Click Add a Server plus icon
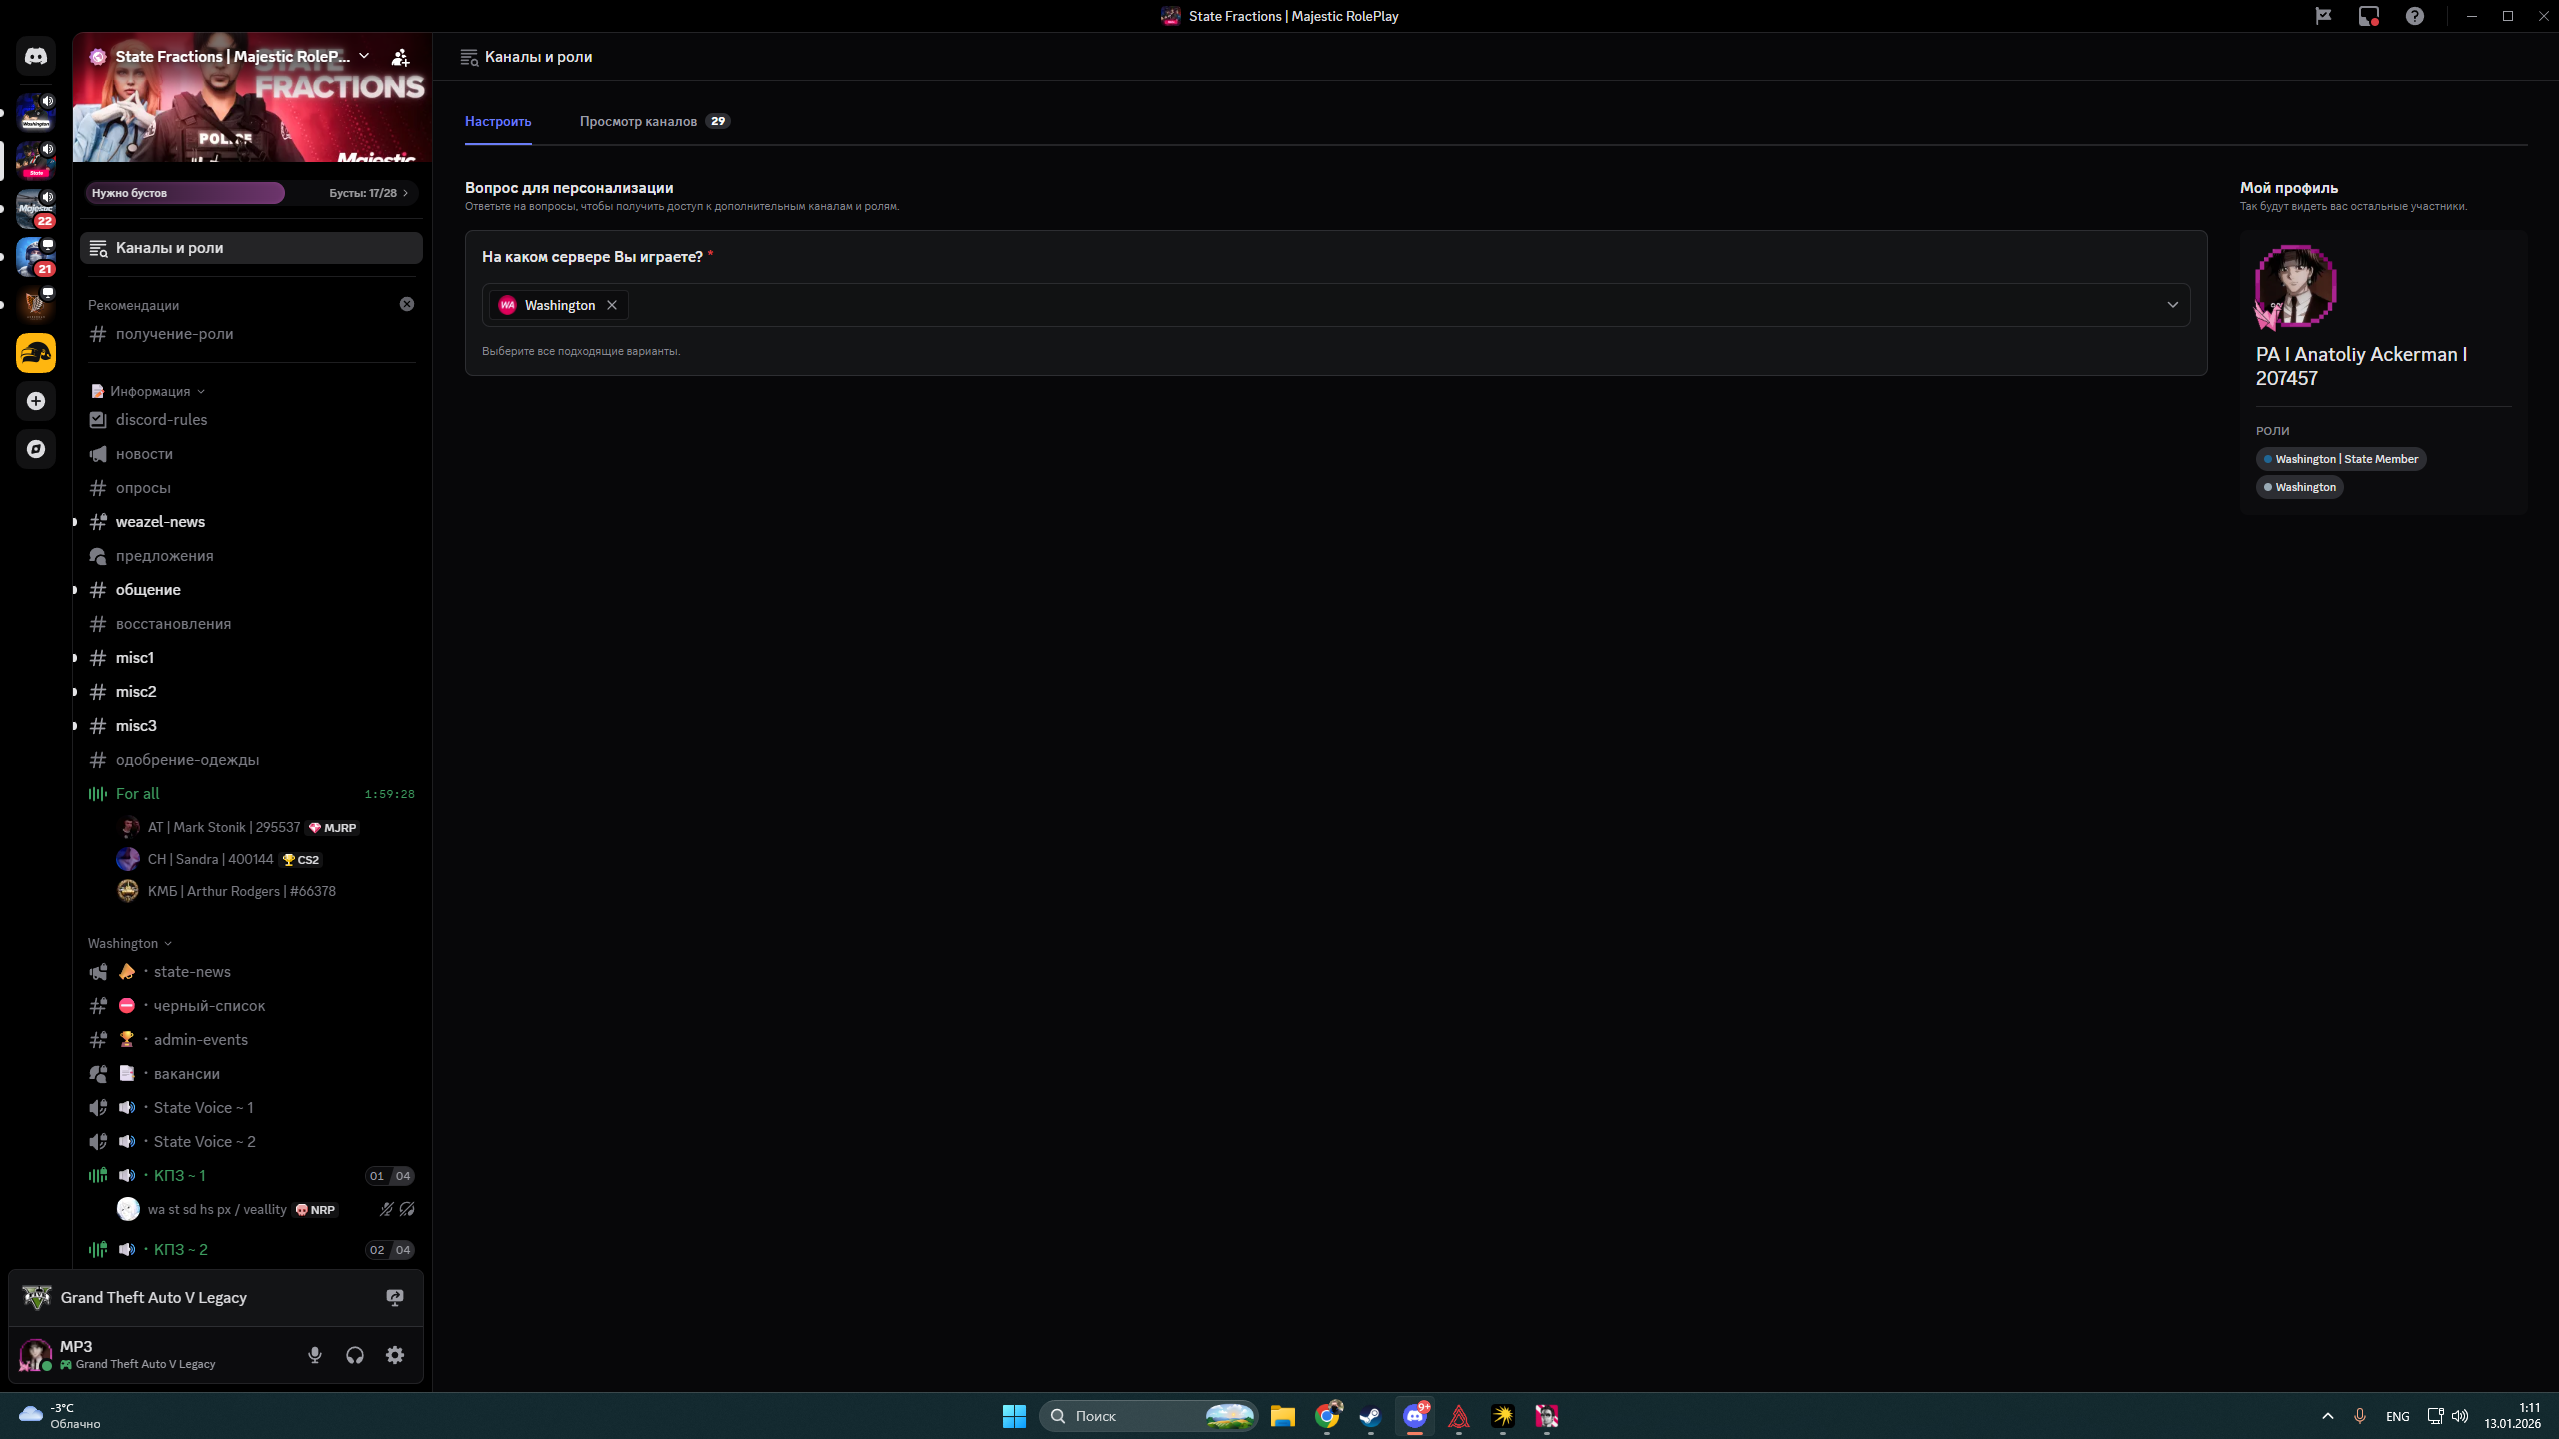This screenshot has height=1439, width=2559. point(36,401)
